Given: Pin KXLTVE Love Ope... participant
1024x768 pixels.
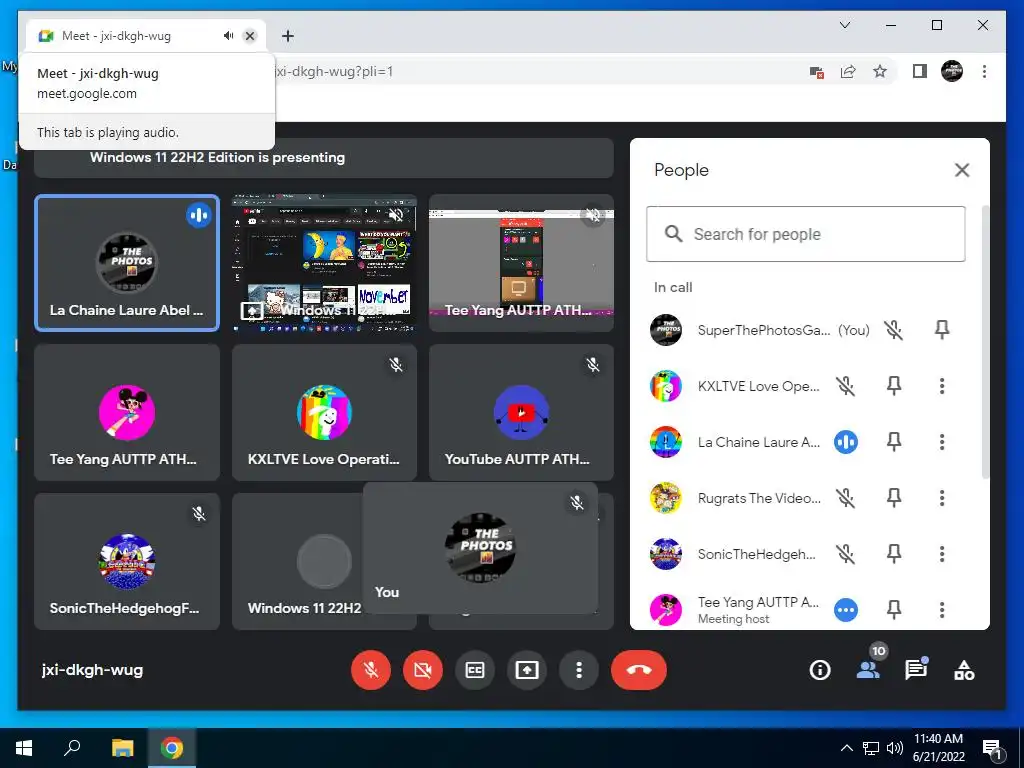Looking at the screenshot, I should [x=894, y=386].
